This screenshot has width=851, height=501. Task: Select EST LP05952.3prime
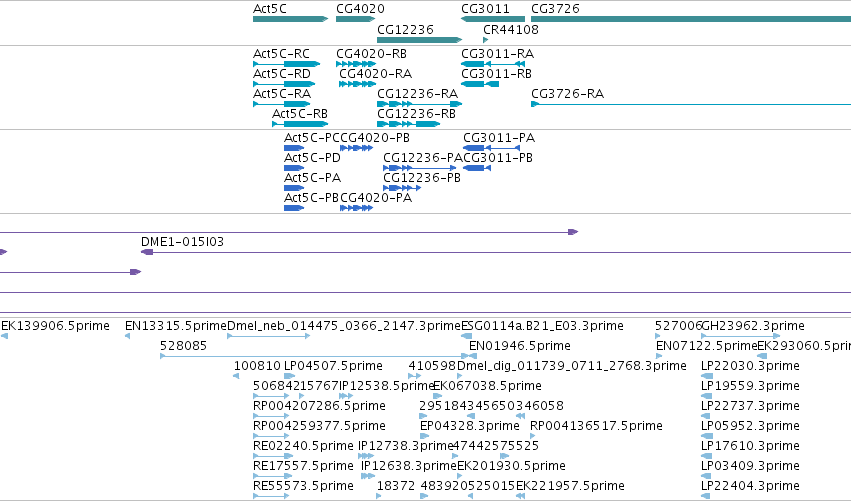[707, 437]
